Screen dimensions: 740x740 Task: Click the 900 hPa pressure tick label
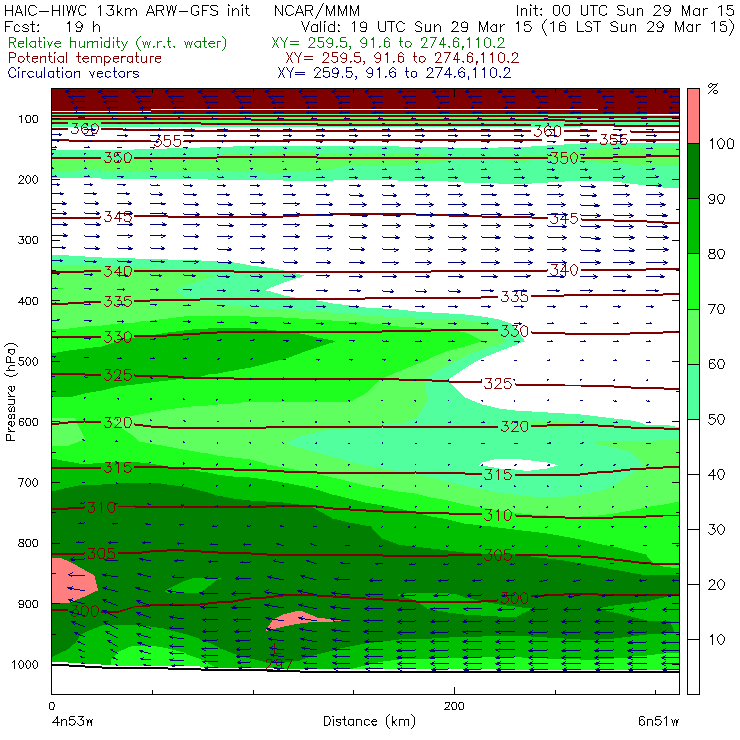click(x=28, y=604)
